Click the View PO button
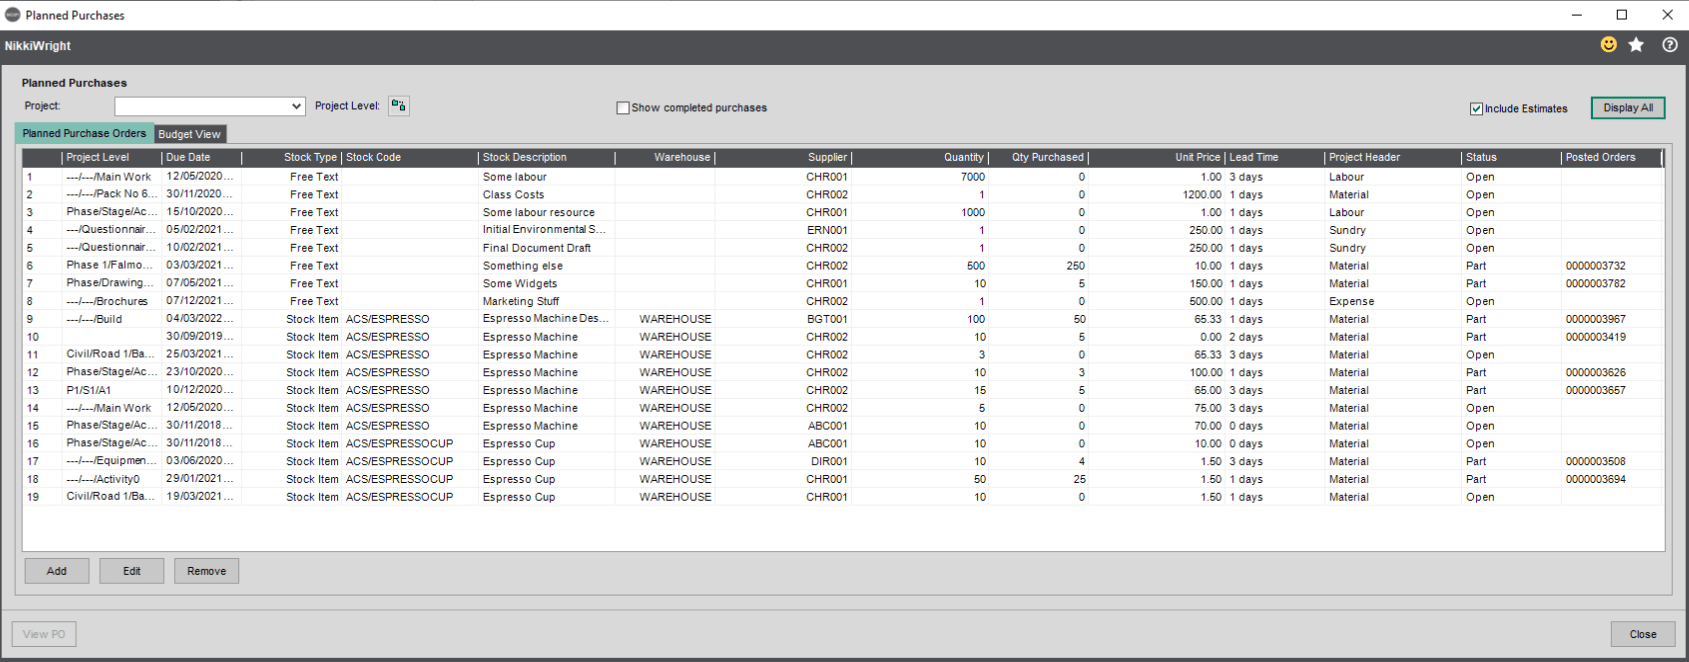 pyautogui.click(x=44, y=634)
